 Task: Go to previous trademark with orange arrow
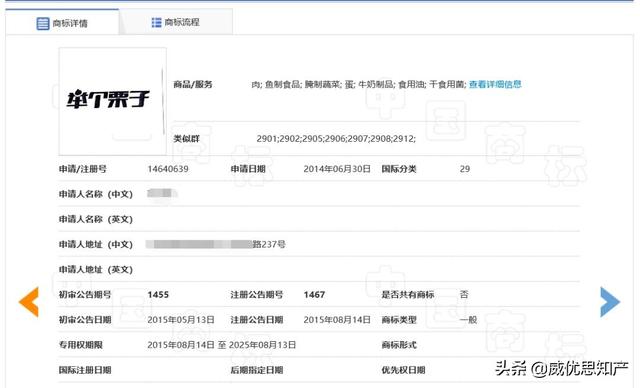click(x=29, y=302)
